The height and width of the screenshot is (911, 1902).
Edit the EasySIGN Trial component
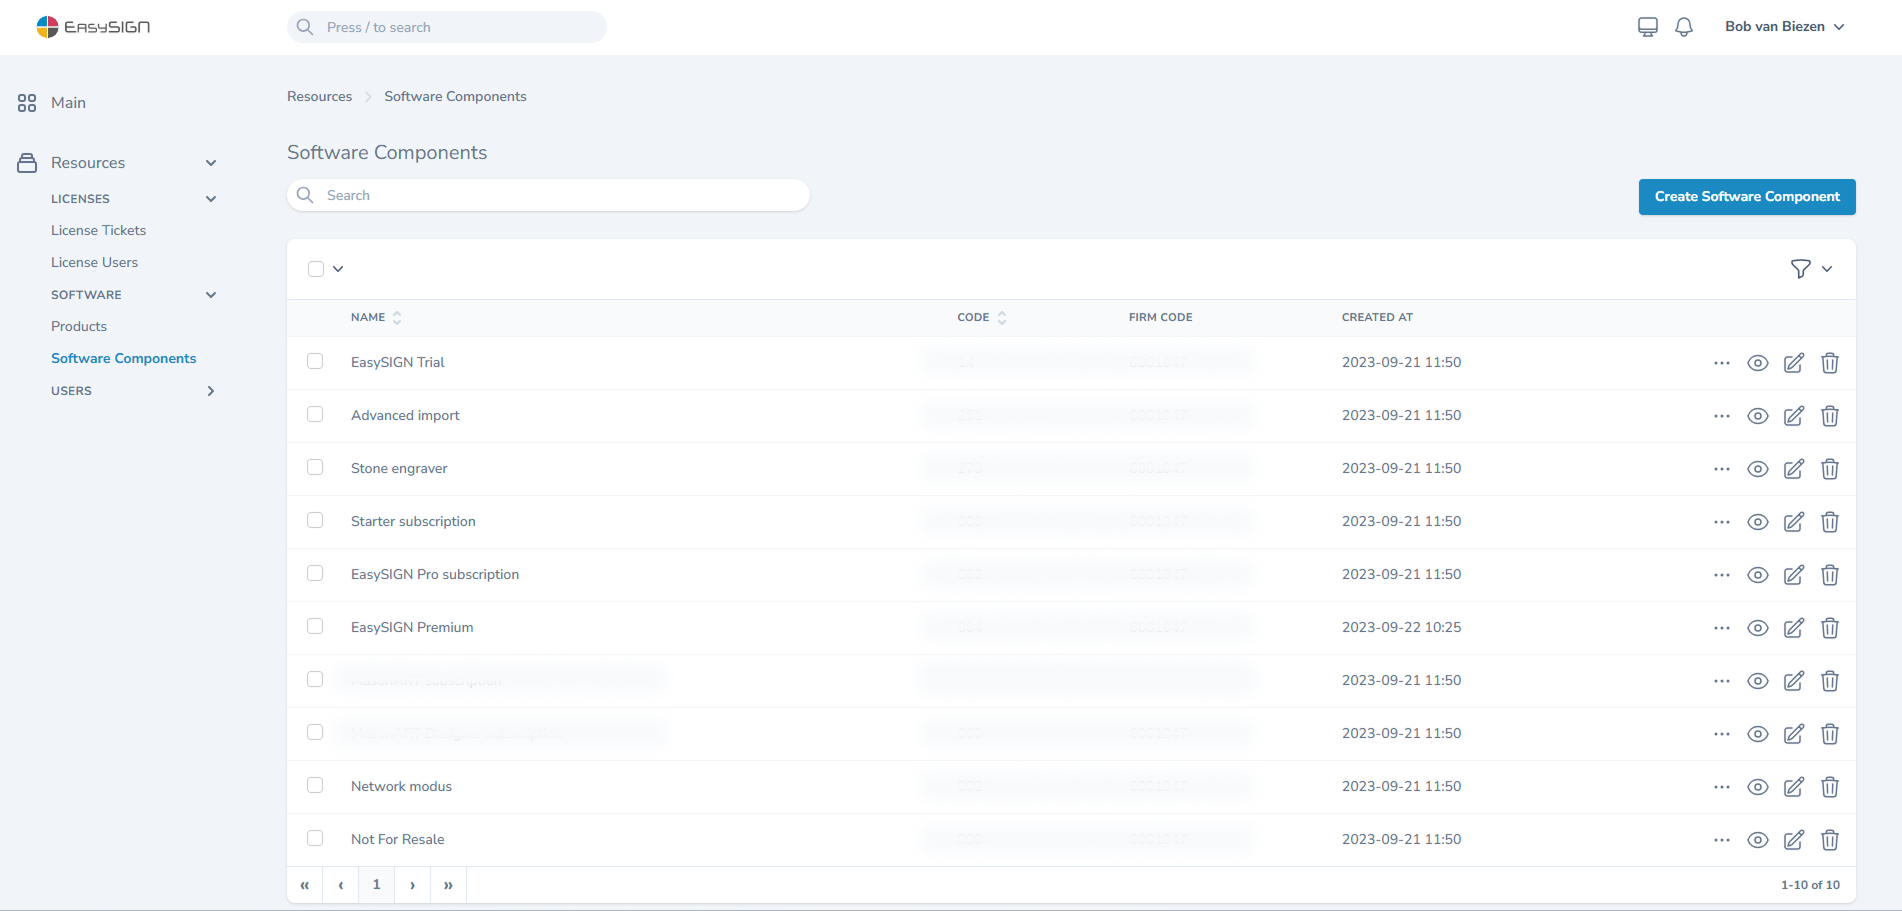coord(1794,363)
